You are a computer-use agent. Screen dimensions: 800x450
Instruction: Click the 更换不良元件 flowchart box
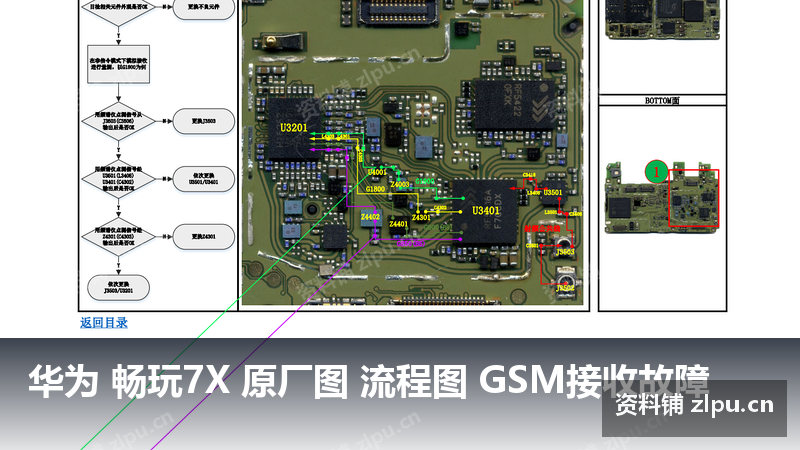tap(204, 8)
